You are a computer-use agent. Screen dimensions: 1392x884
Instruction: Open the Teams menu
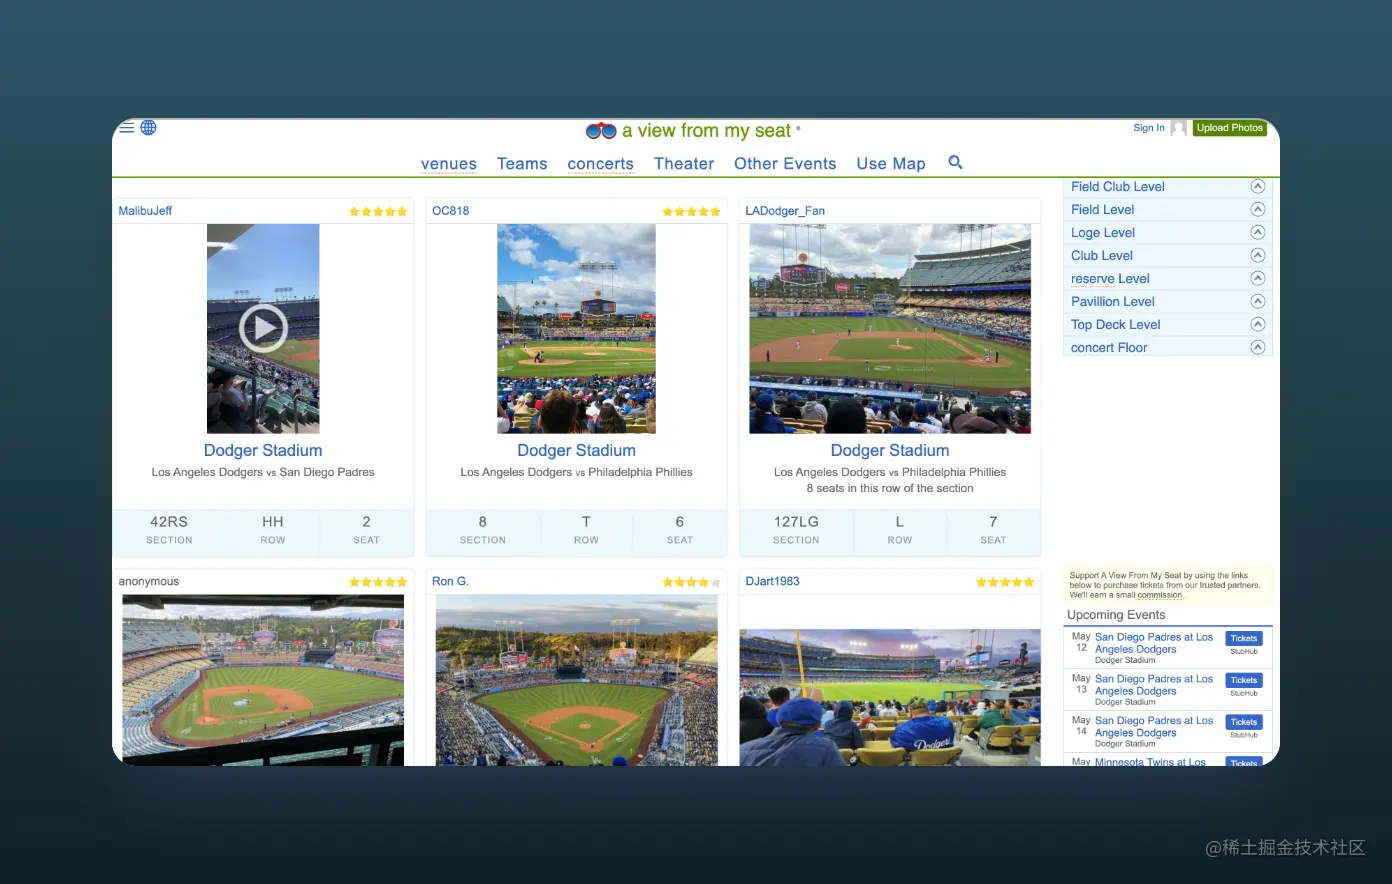(x=522, y=164)
